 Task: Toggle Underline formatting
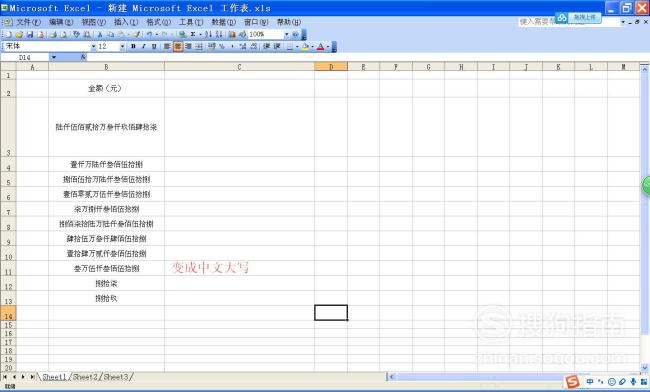[x=154, y=46]
